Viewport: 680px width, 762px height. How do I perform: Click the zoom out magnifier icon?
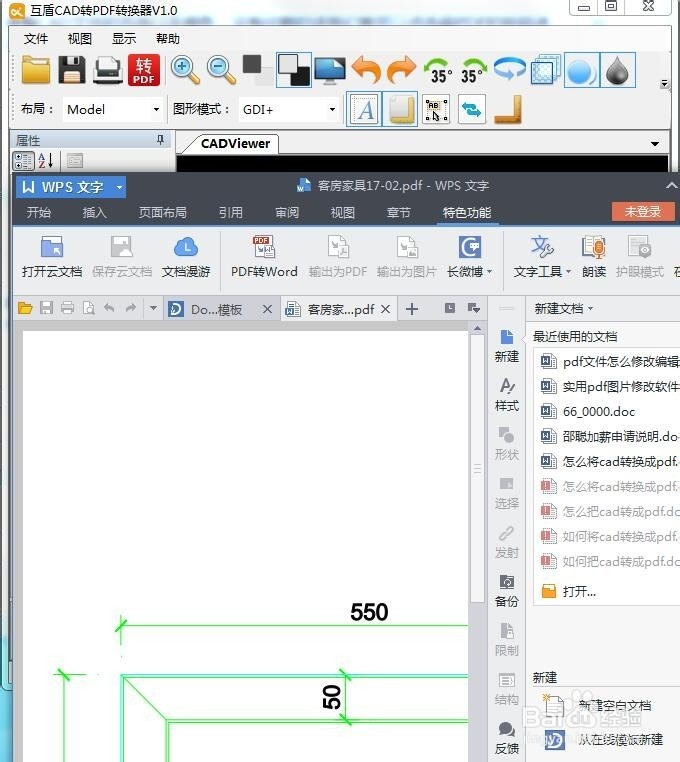pyautogui.click(x=221, y=70)
